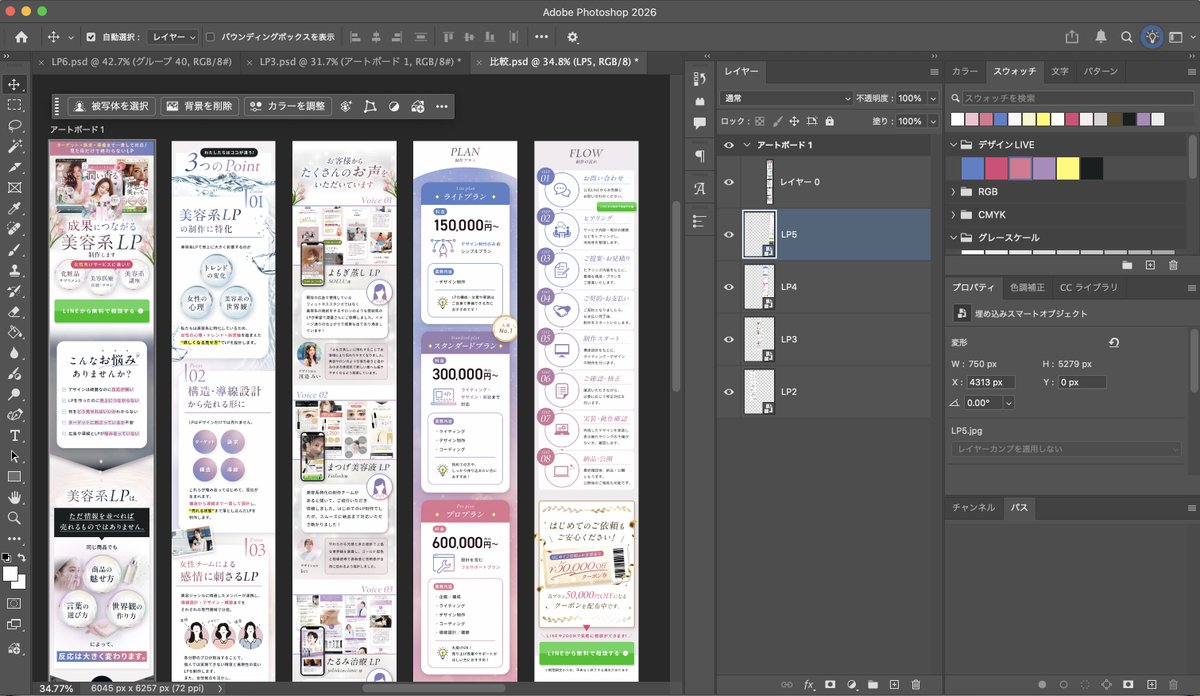Open the チャンネル panel tab
Viewport: 1200px width, 696px height.
[973, 508]
